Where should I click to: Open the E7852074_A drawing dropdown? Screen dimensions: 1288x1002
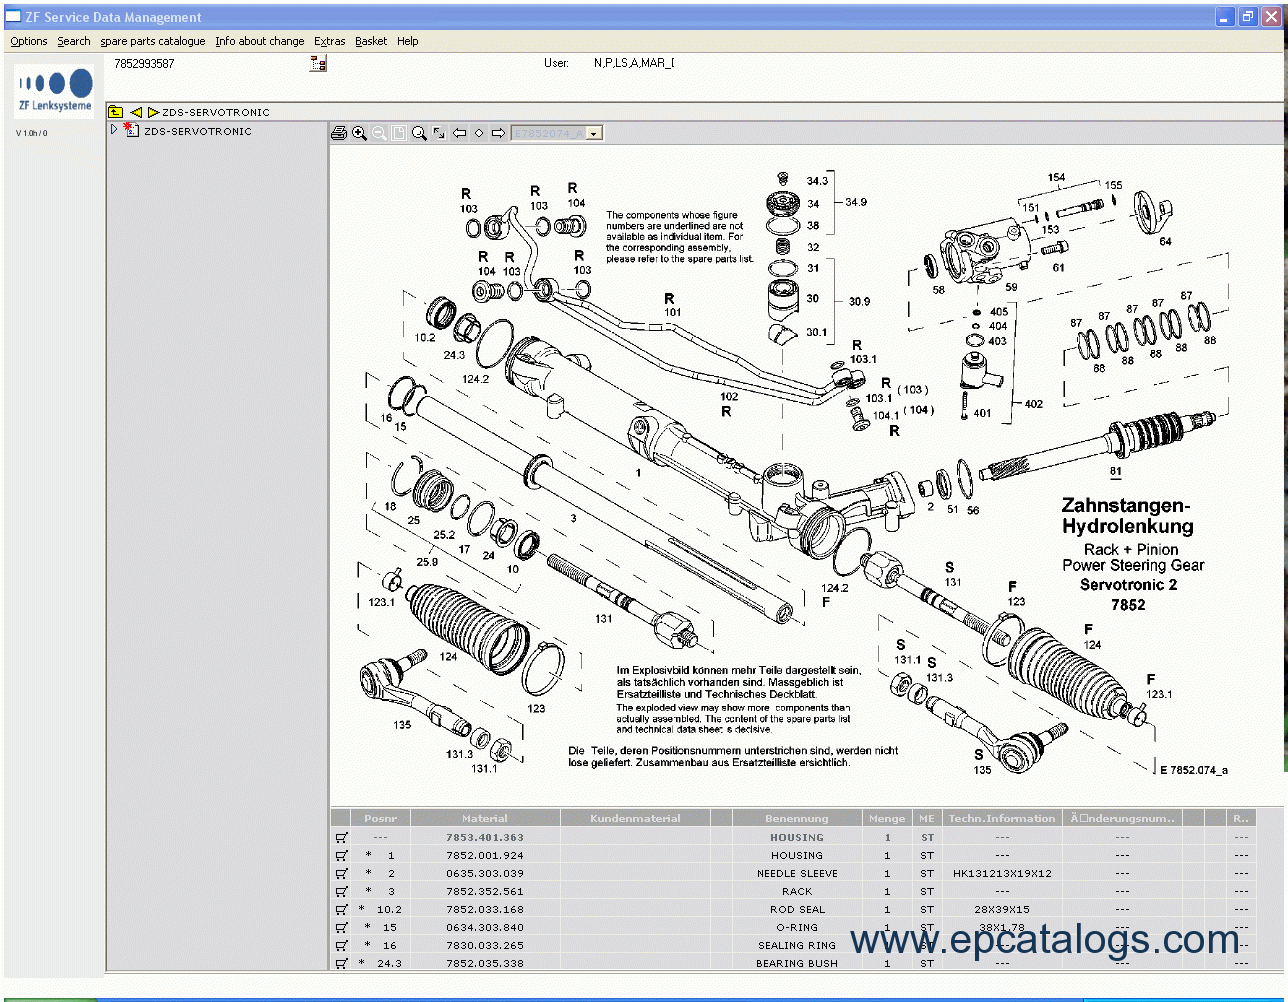click(x=594, y=133)
